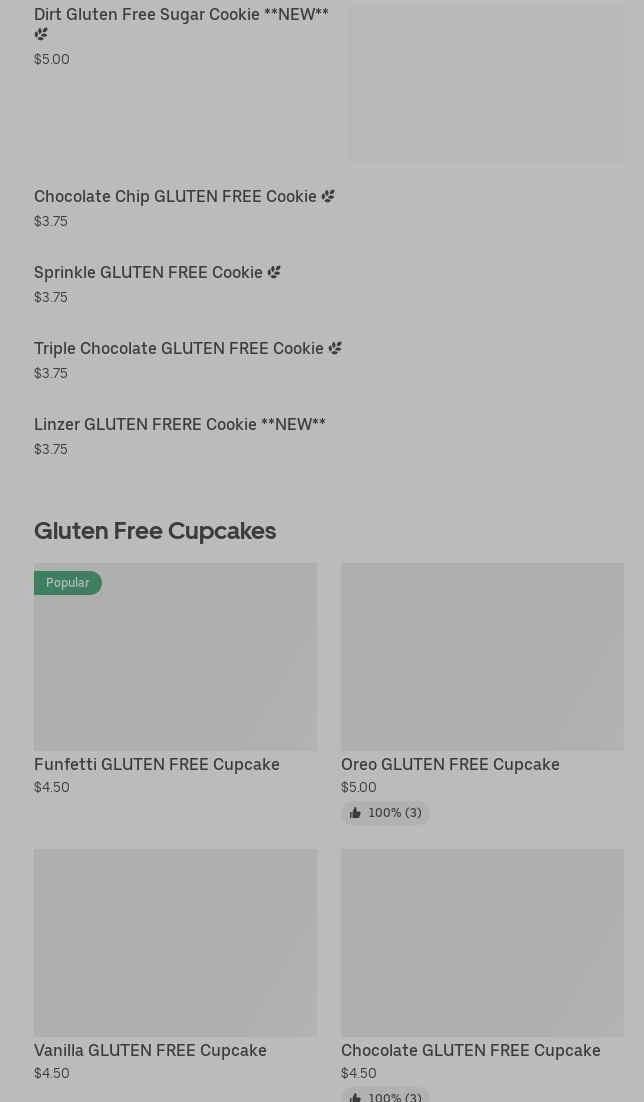Select Linzer GLUTEN FRERE Cookie

pyautogui.click(x=180, y=425)
